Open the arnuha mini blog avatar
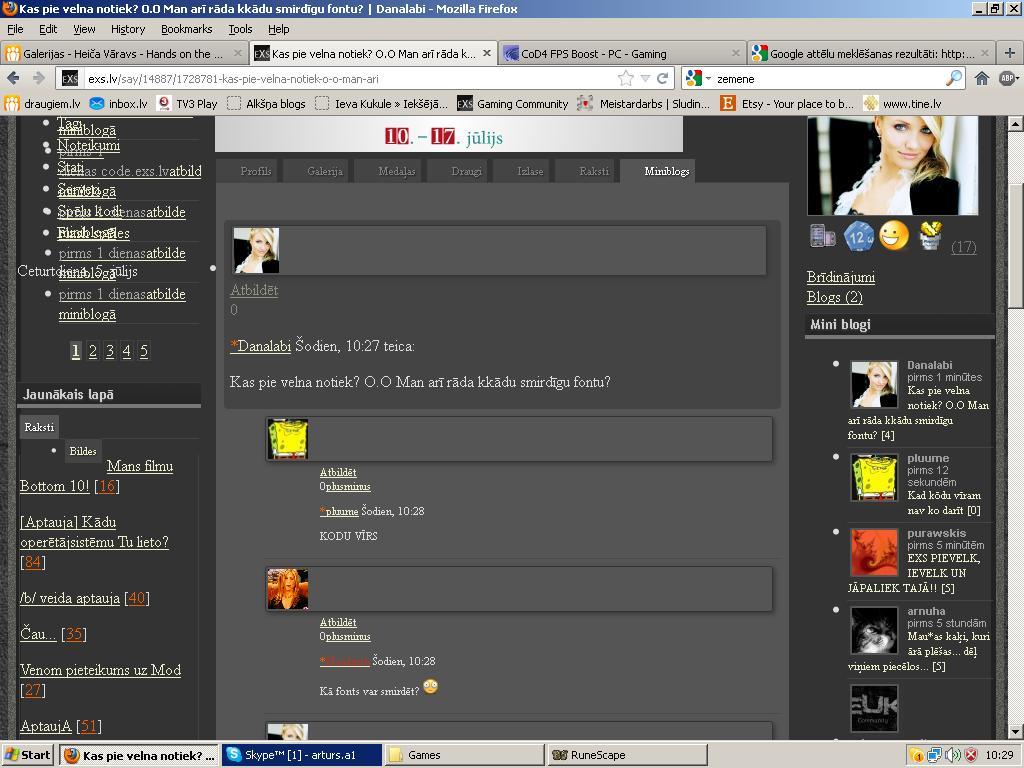Image resolution: width=1024 pixels, height=768 pixels. pos(874,630)
